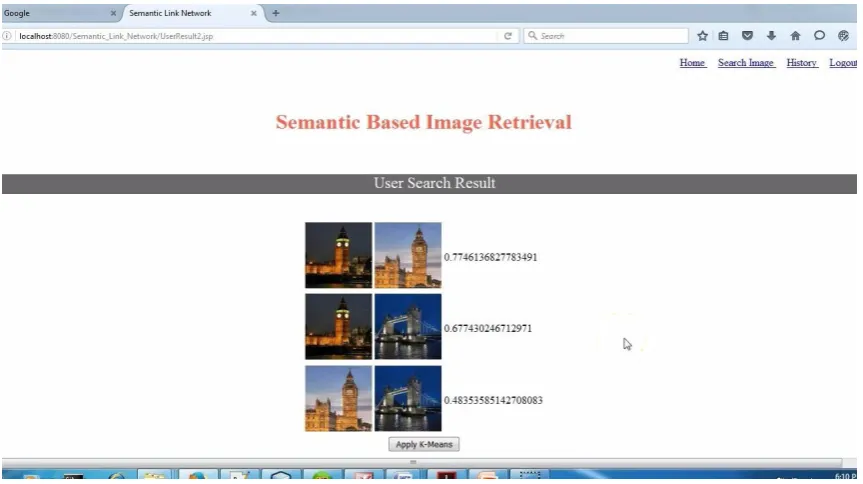Click the chat bubble toolbar icon
The height and width of the screenshot is (484, 863).
click(820, 36)
